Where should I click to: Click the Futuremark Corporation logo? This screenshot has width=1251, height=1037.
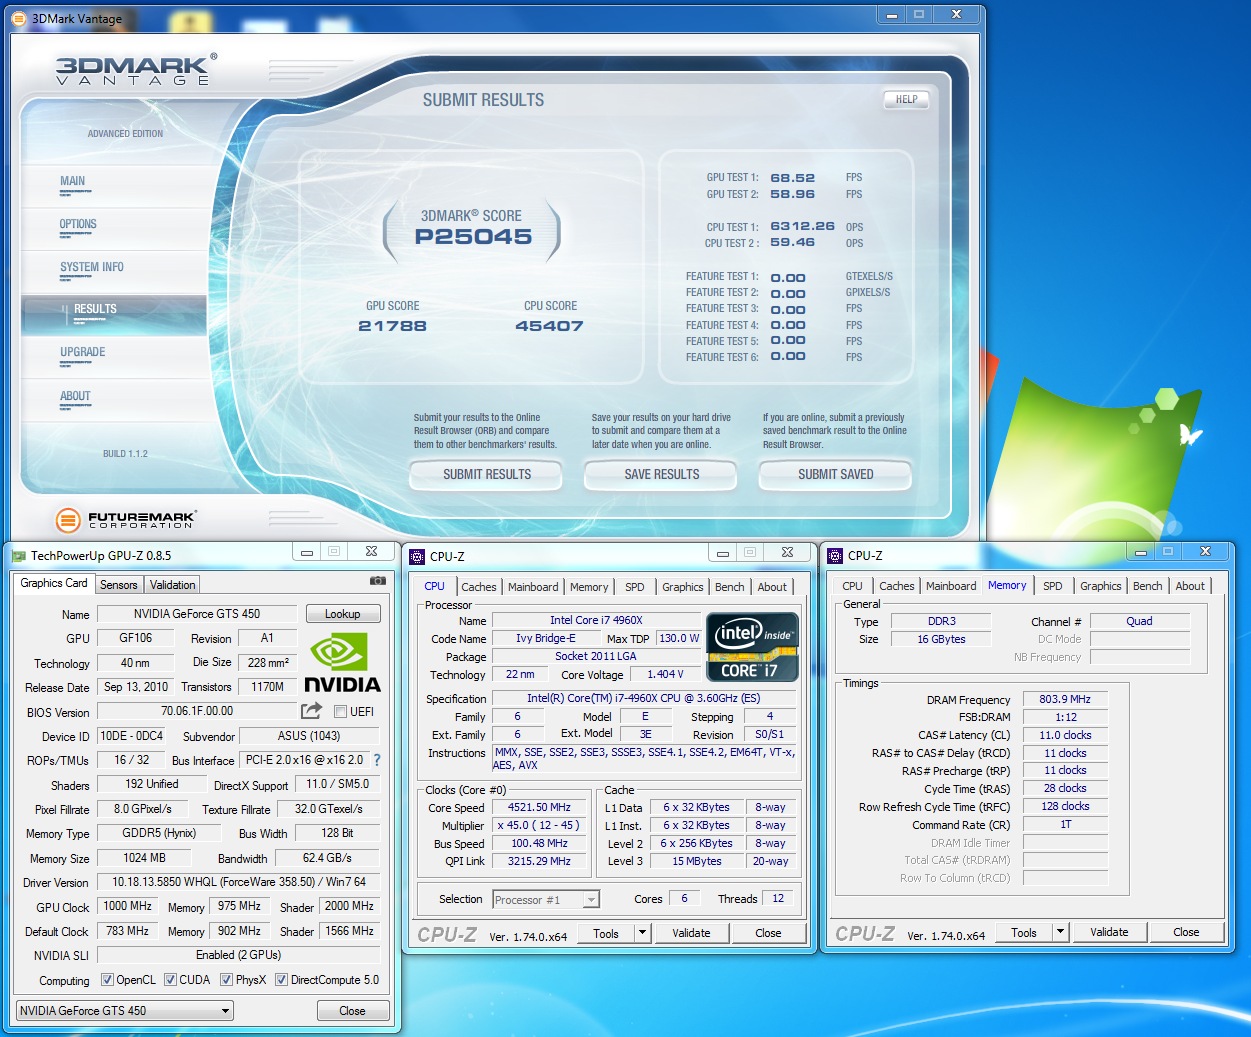(126, 520)
